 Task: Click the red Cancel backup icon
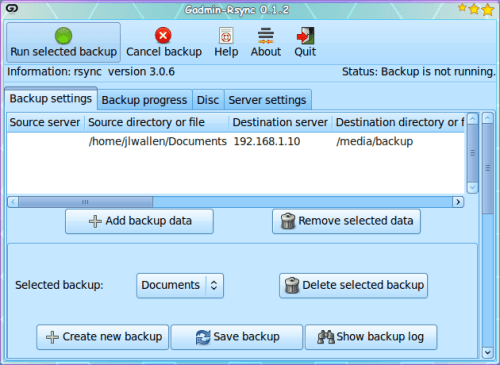tap(163, 35)
